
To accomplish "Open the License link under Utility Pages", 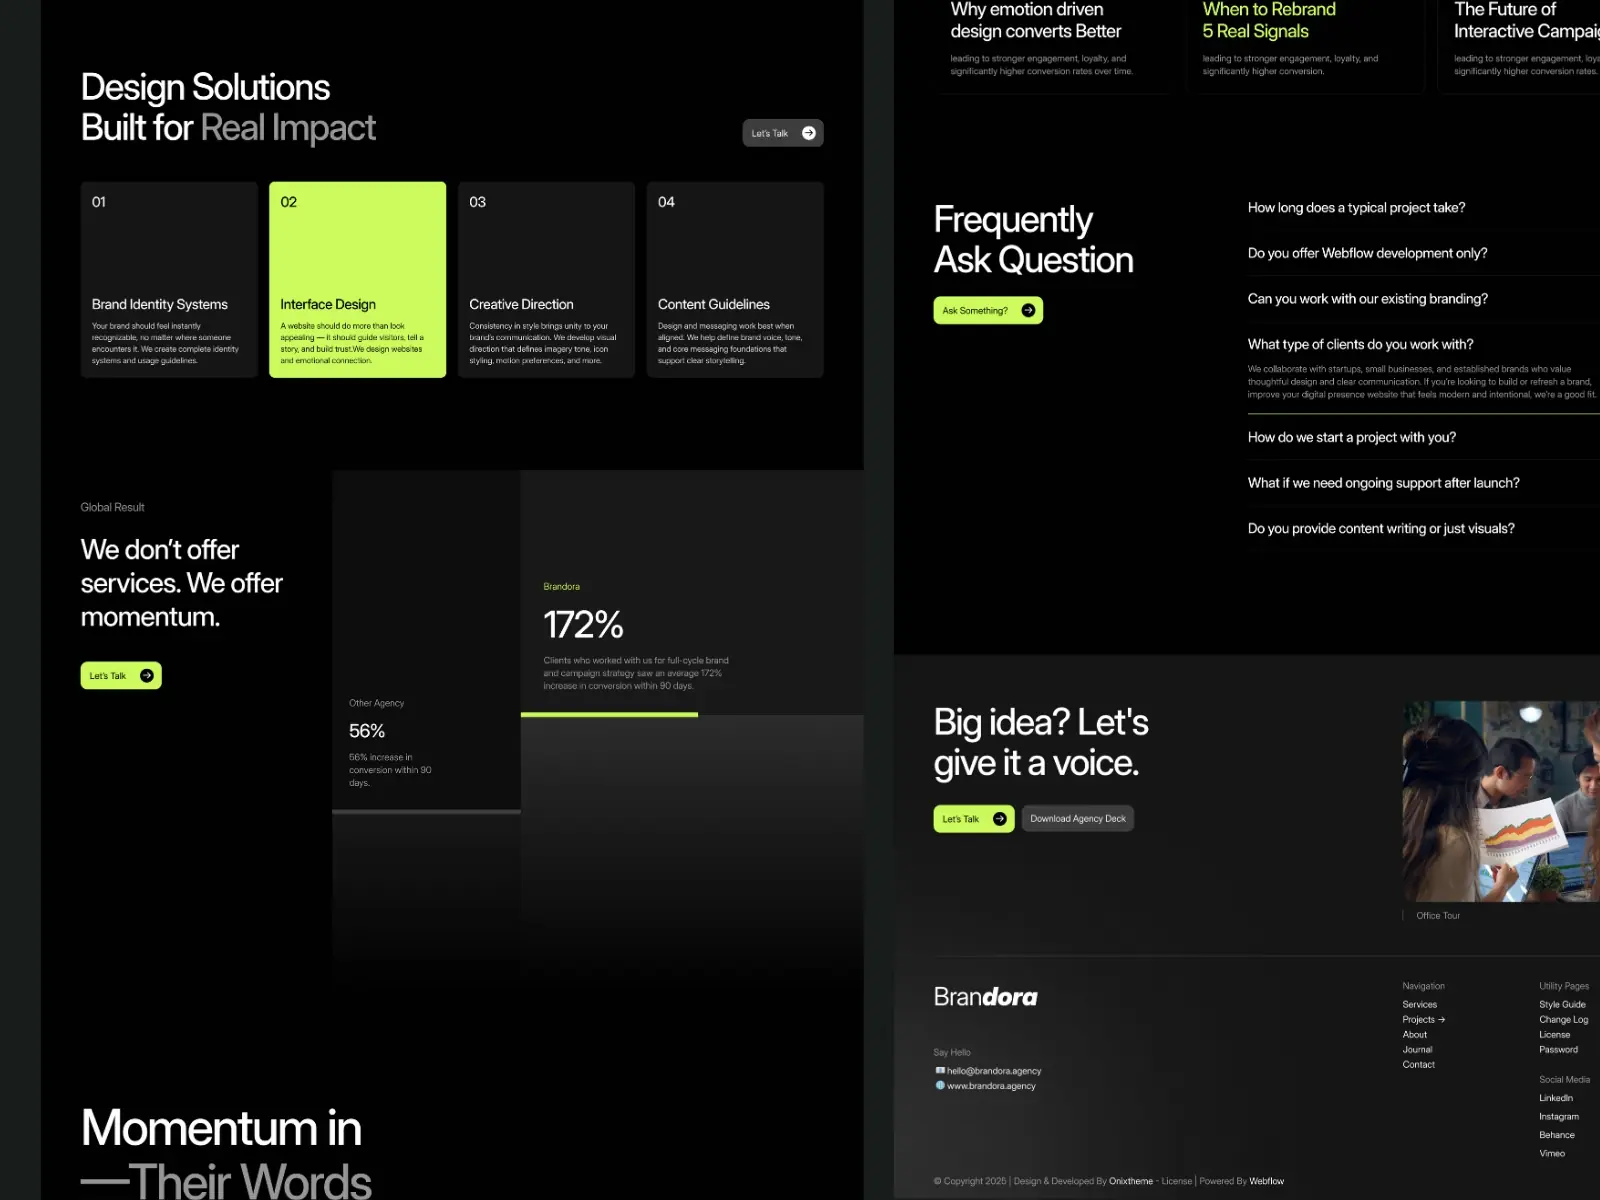I will point(1554,1035).
